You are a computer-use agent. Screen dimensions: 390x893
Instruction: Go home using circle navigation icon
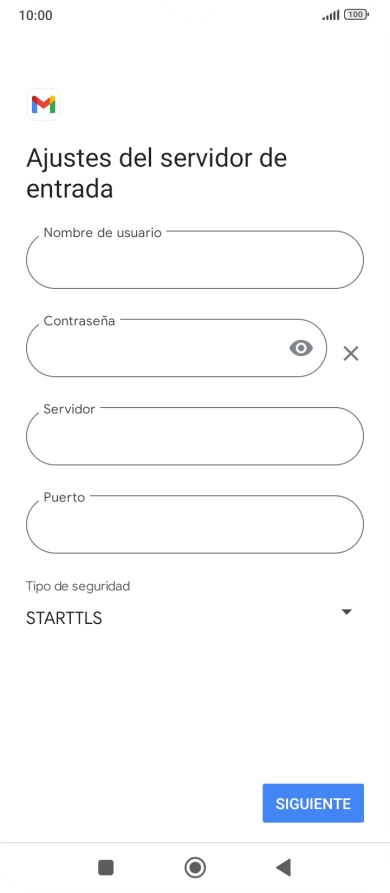(195, 867)
